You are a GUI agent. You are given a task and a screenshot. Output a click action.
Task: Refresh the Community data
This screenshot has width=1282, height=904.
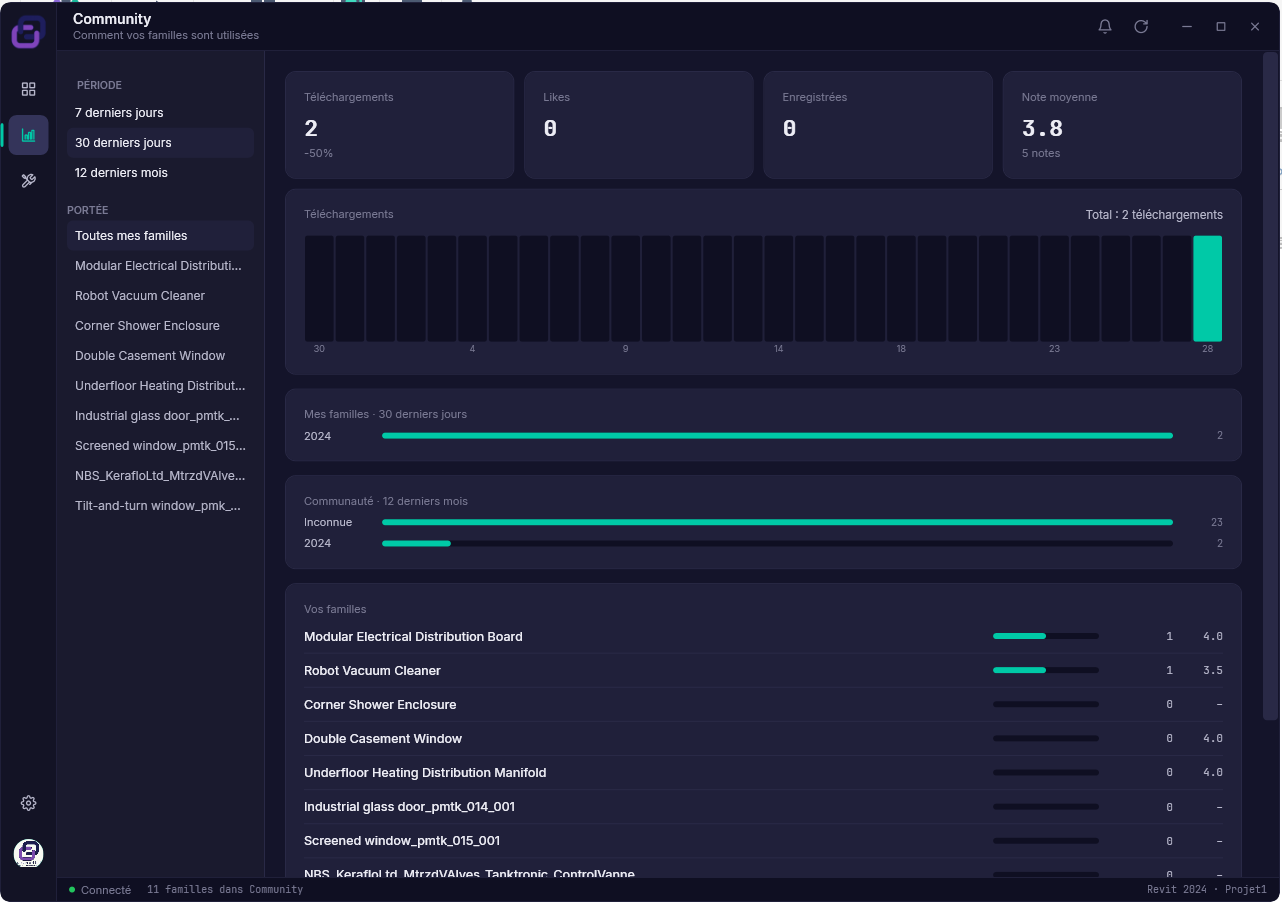1141,26
